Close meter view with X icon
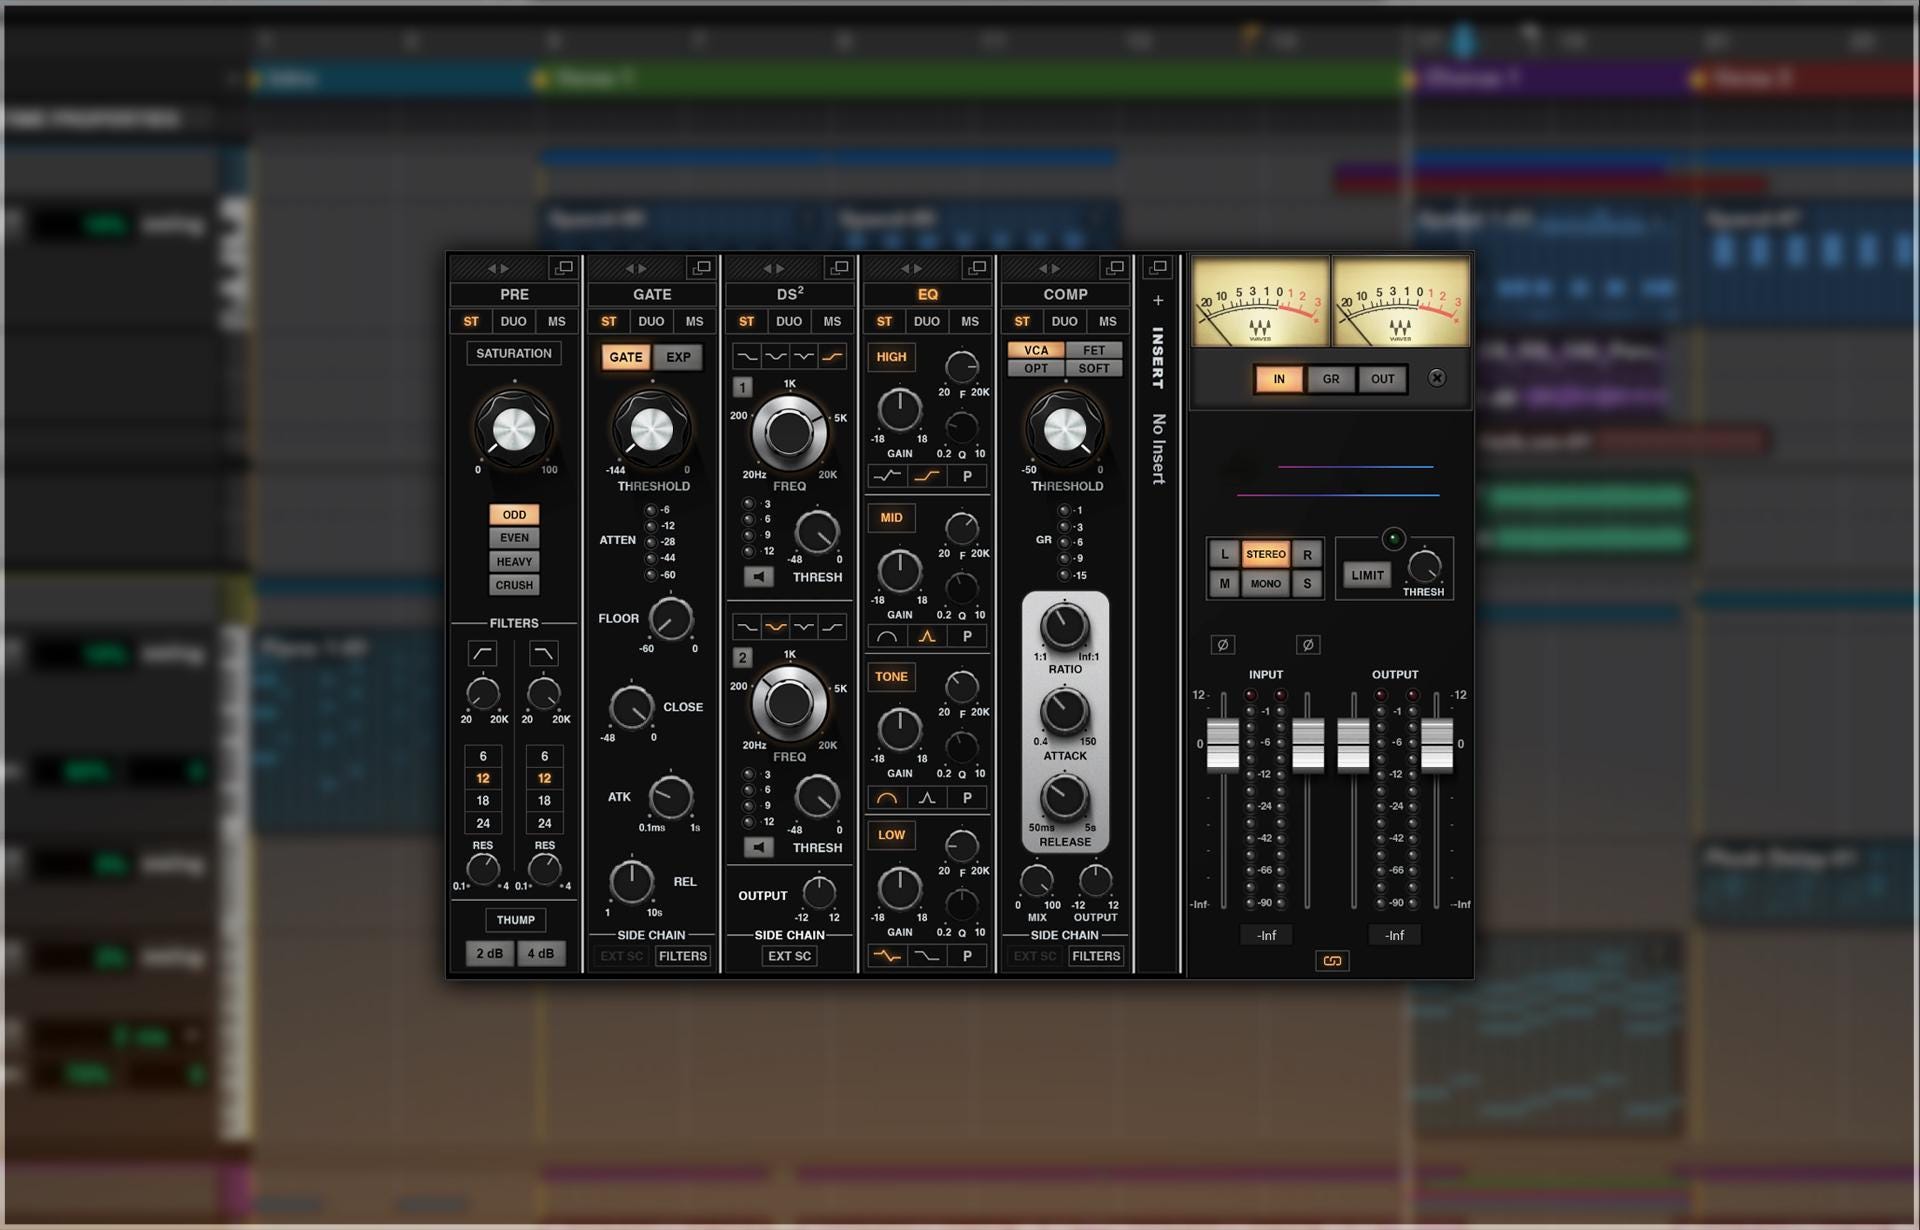The image size is (1920, 1230). coord(1437,378)
